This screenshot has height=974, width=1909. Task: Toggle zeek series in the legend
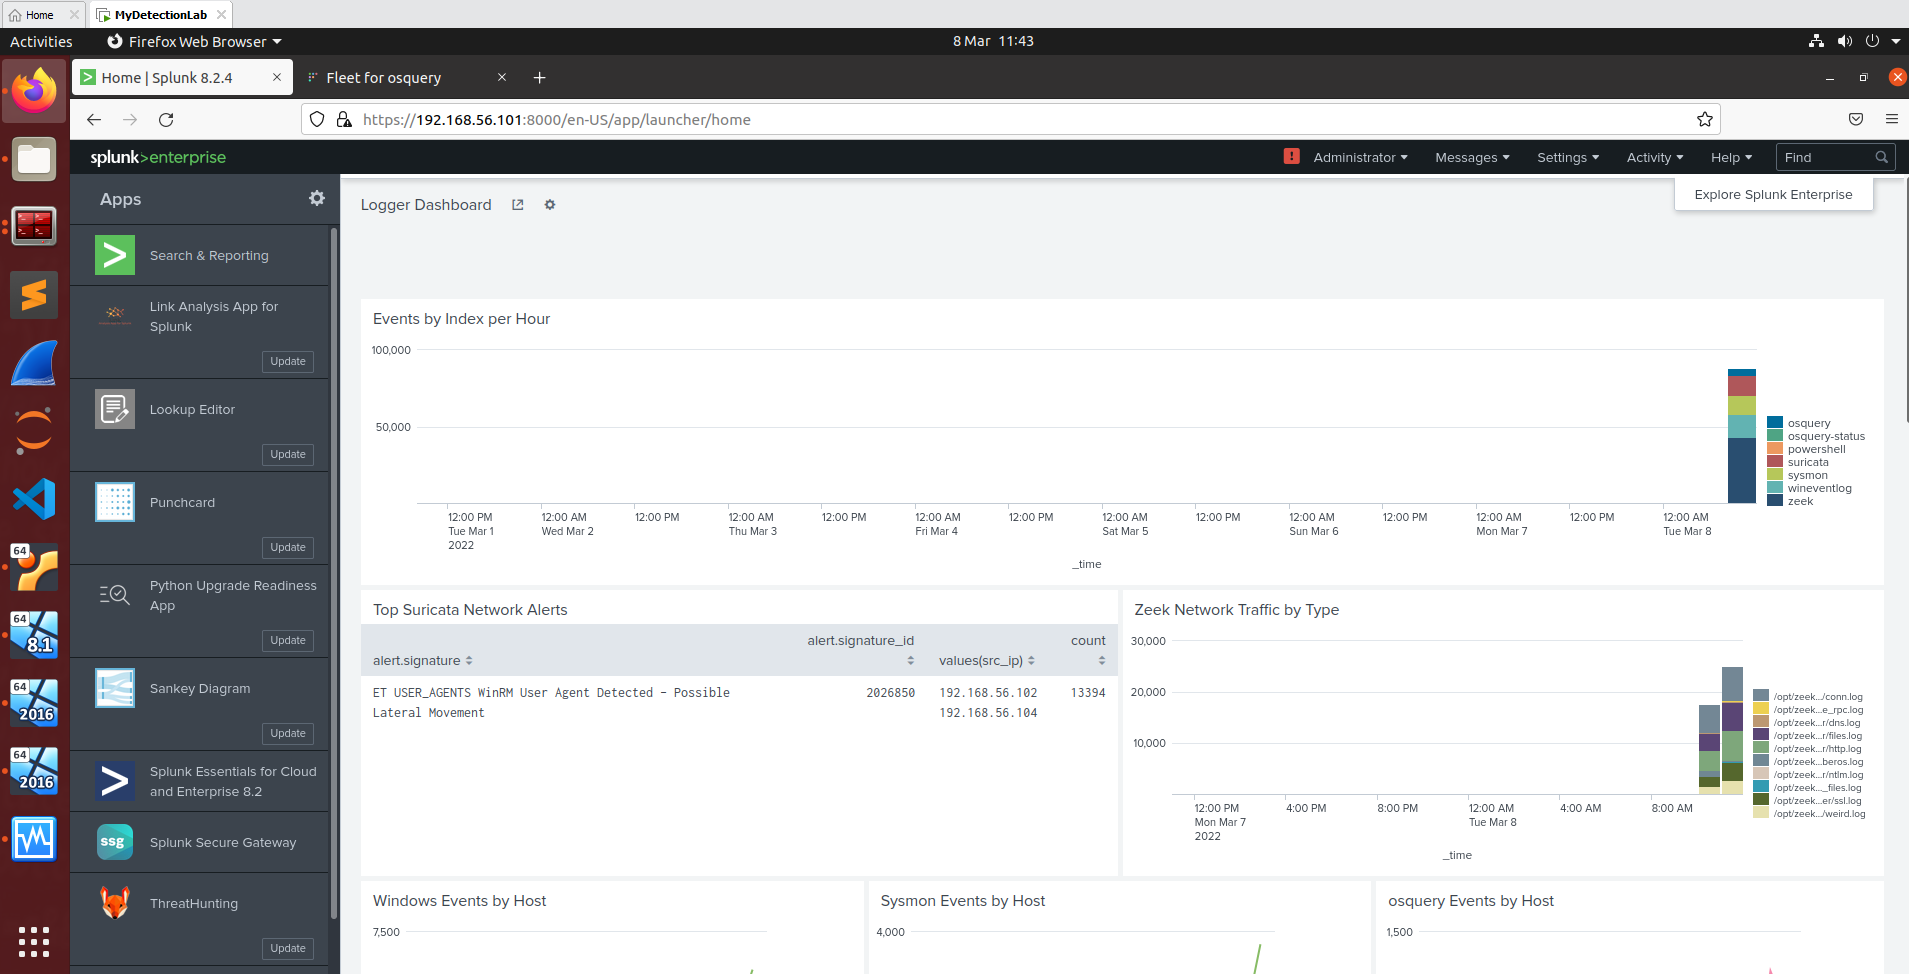click(x=1790, y=501)
